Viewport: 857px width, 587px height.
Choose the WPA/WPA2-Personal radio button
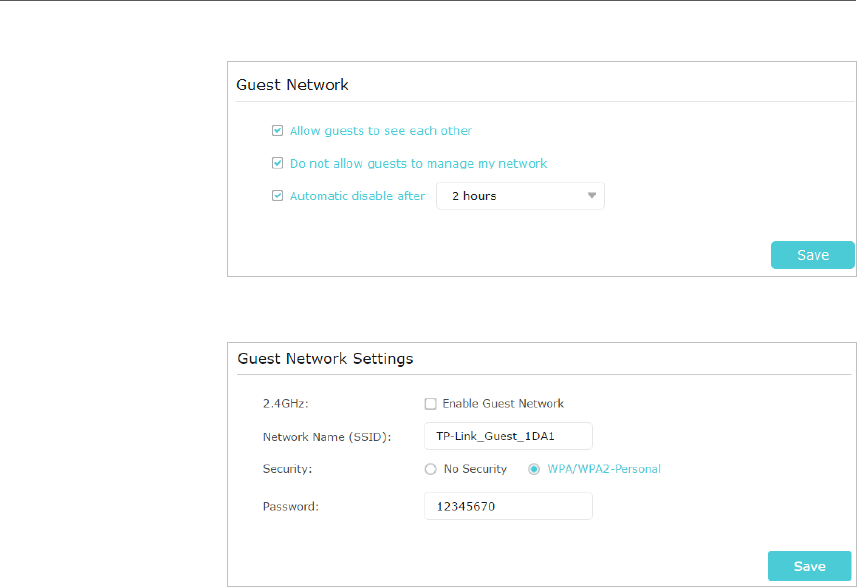[x=534, y=469]
